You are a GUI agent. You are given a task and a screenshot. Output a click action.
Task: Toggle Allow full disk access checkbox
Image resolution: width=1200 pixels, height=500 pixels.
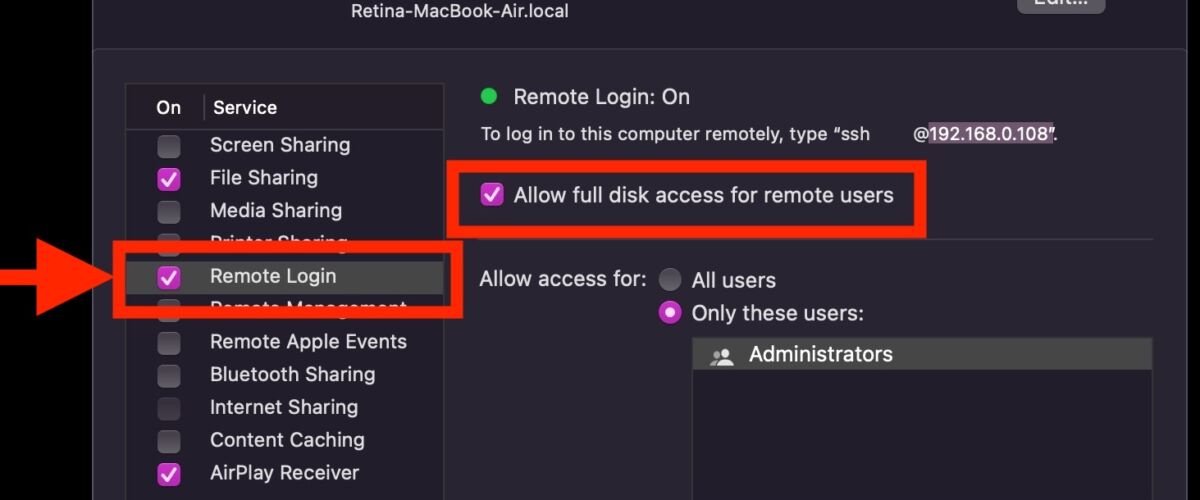(492, 195)
